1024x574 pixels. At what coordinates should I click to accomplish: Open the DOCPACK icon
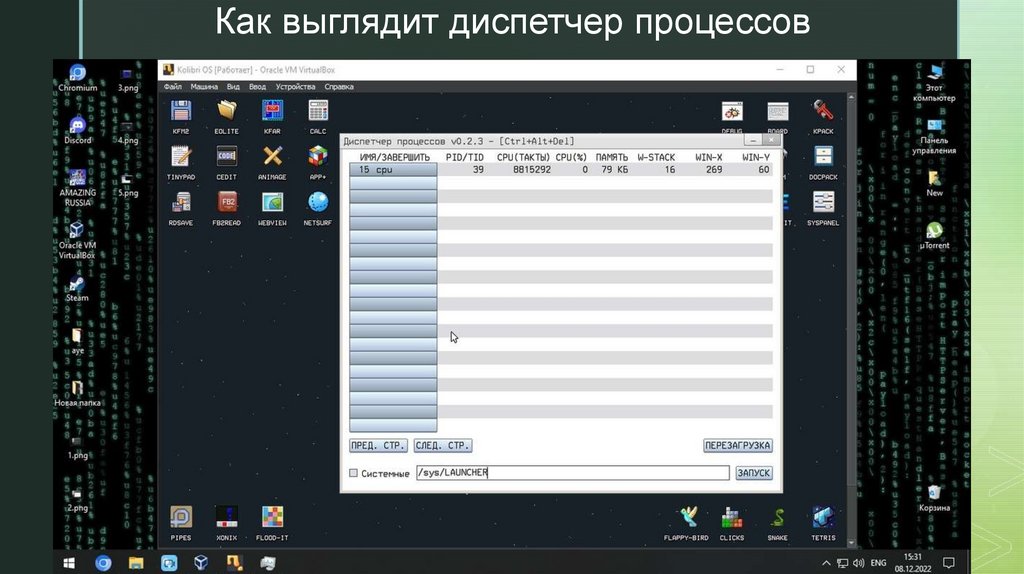coord(823,157)
